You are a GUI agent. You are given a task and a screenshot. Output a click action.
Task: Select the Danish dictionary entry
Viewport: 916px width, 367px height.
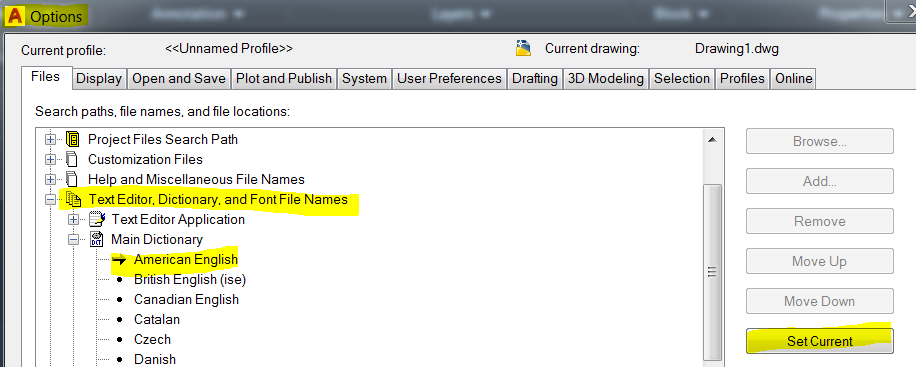[155, 359]
